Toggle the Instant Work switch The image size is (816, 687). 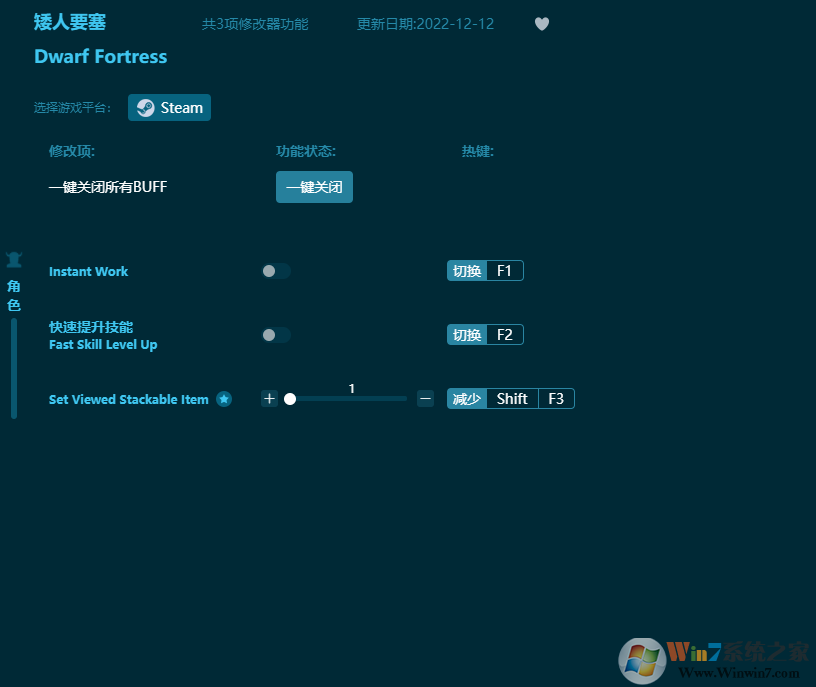pyautogui.click(x=276, y=271)
